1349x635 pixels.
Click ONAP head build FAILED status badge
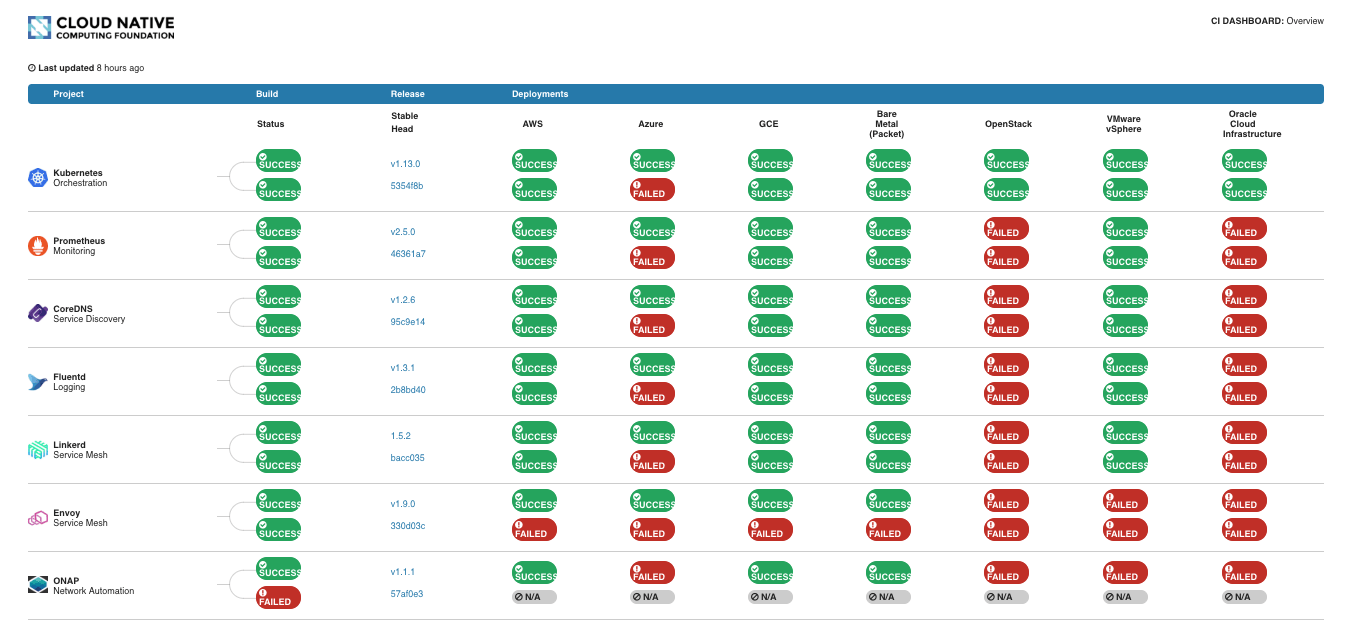(x=278, y=598)
